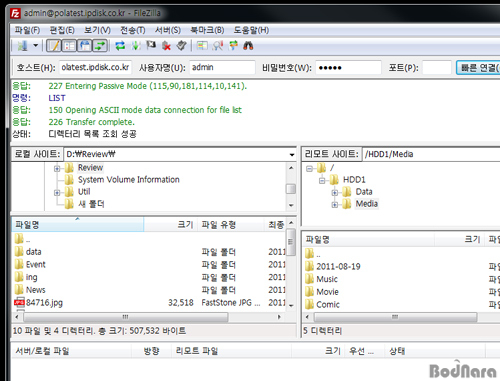Viewport: 500px width, 381px height.
Task: Click the remote site path field /HDD1/Media
Action: [431, 154]
